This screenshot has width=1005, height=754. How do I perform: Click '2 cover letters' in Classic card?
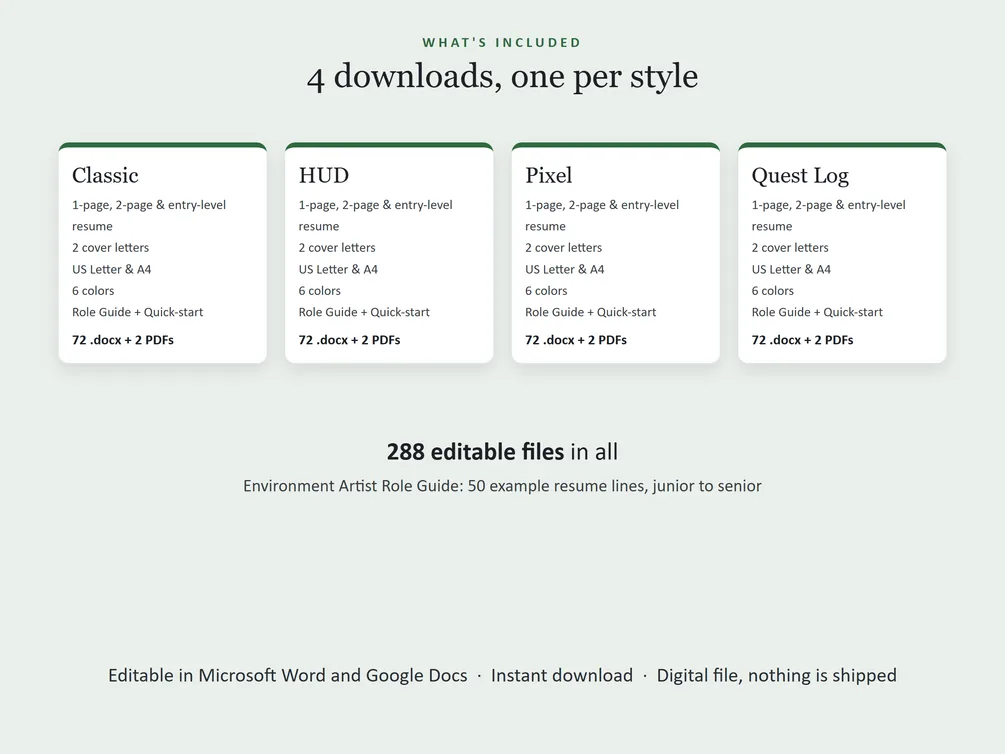tap(110, 247)
